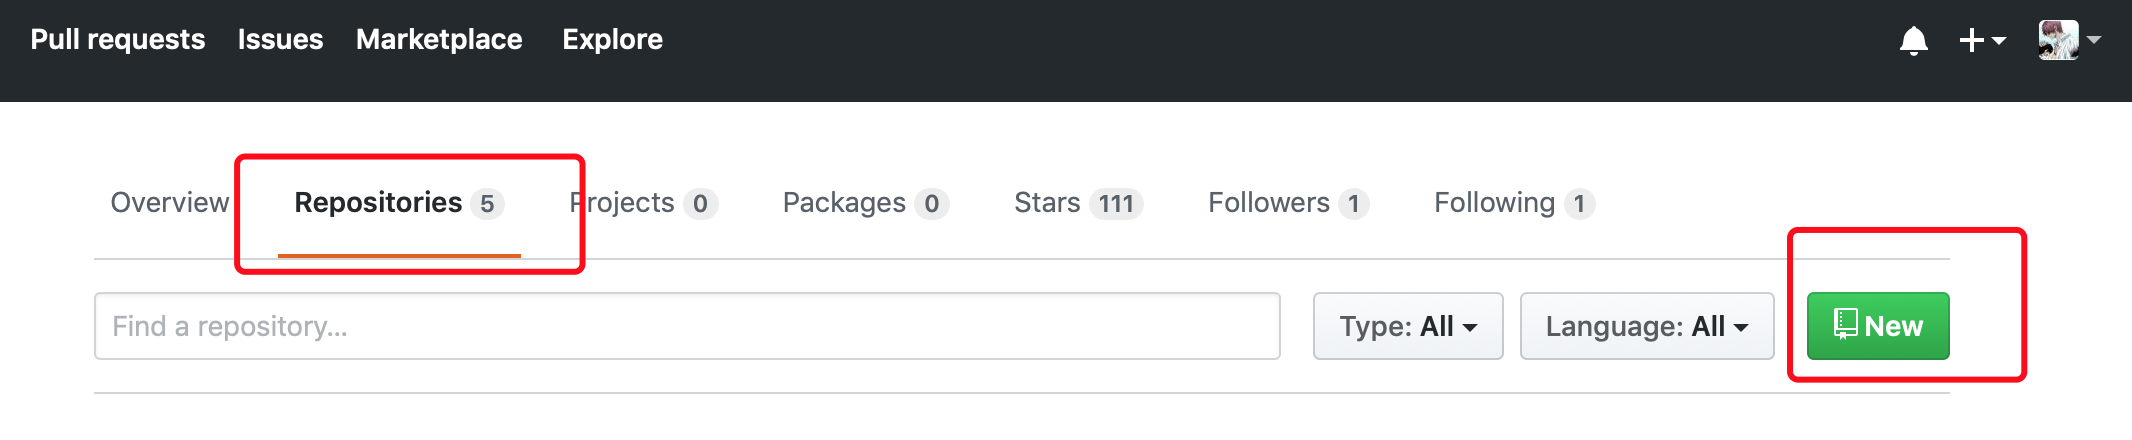Image resolution: width=2132 pixels, height=440 pixels.
Task: Expand the avatar dropdown caret
Action: coord(2094,40)
